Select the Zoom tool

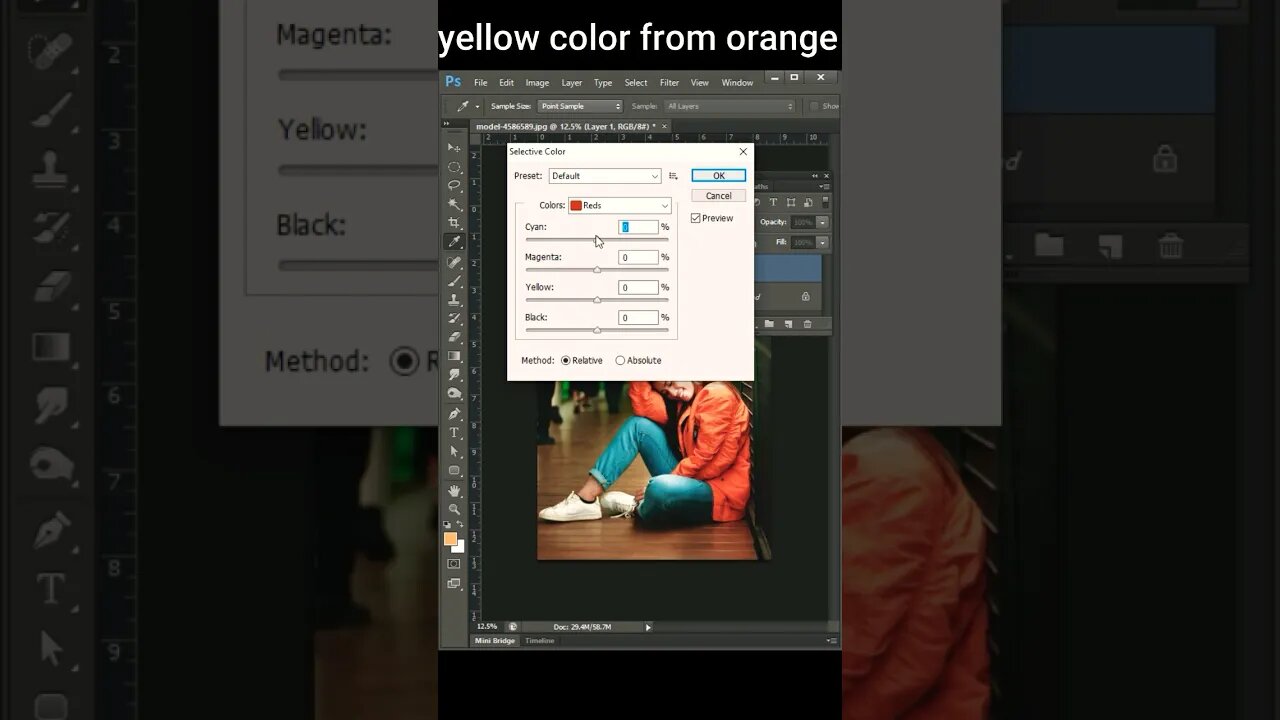point(454,509)
